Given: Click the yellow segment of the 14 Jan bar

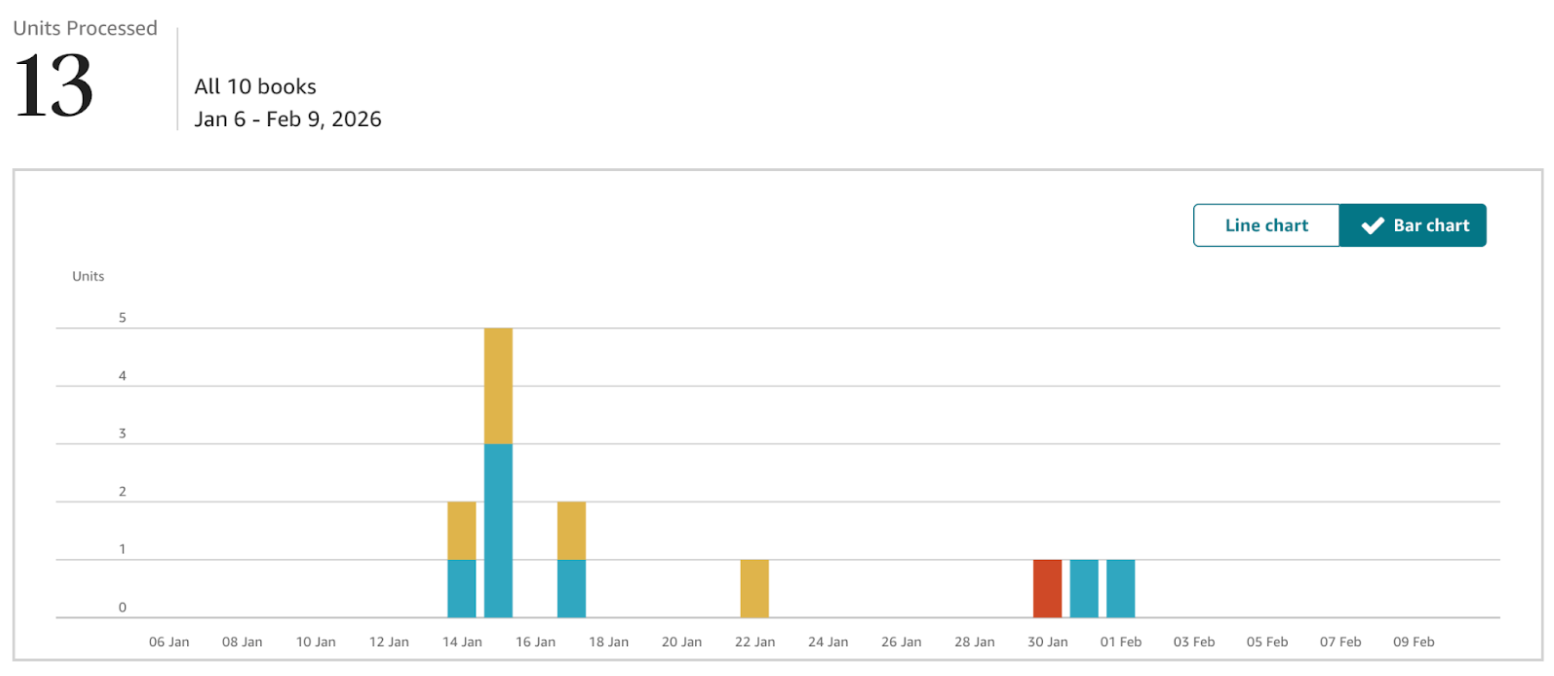Looking at the screenshot, I should pyautogui.click(x=462, y=530).
